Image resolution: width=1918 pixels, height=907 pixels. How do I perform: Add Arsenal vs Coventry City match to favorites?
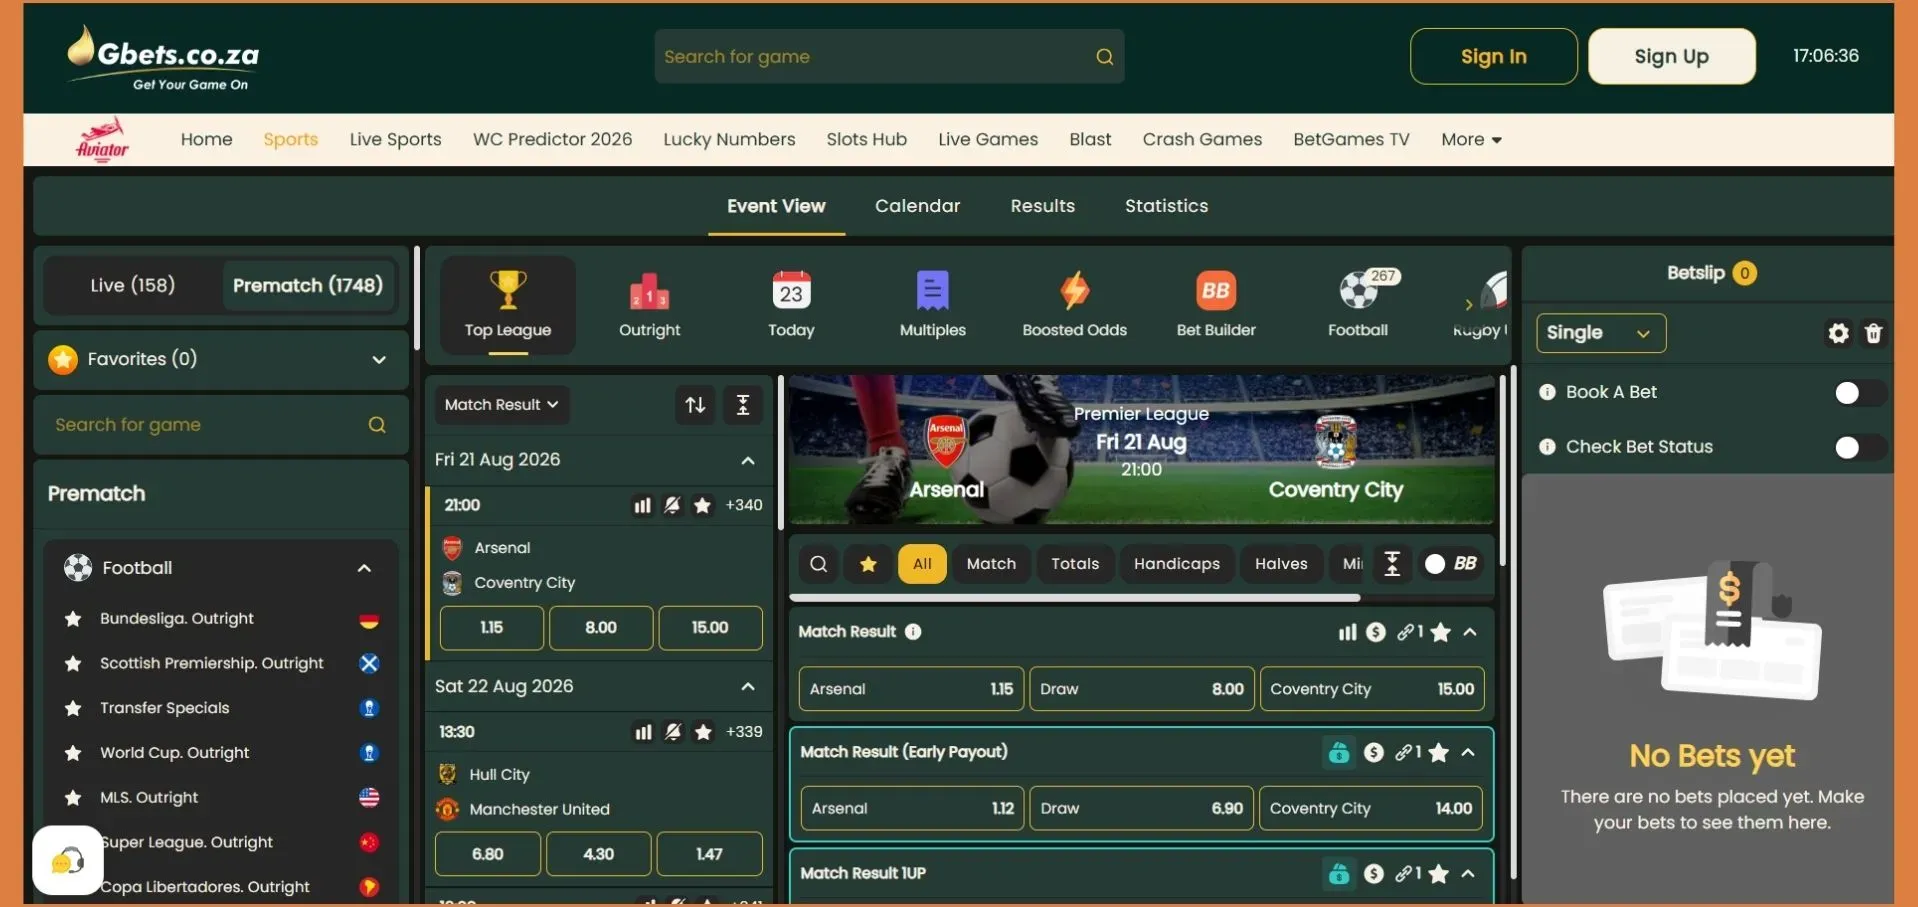pos(703,505)
